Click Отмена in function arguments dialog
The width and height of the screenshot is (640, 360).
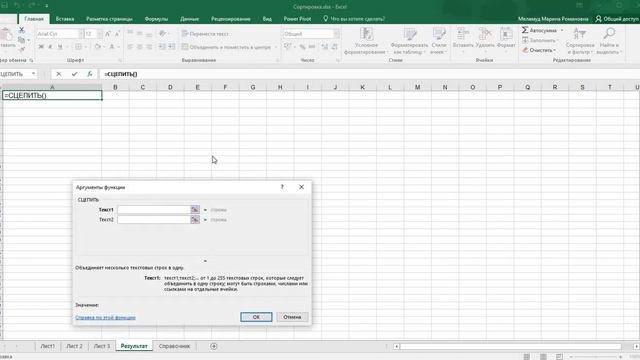point(292,317)
